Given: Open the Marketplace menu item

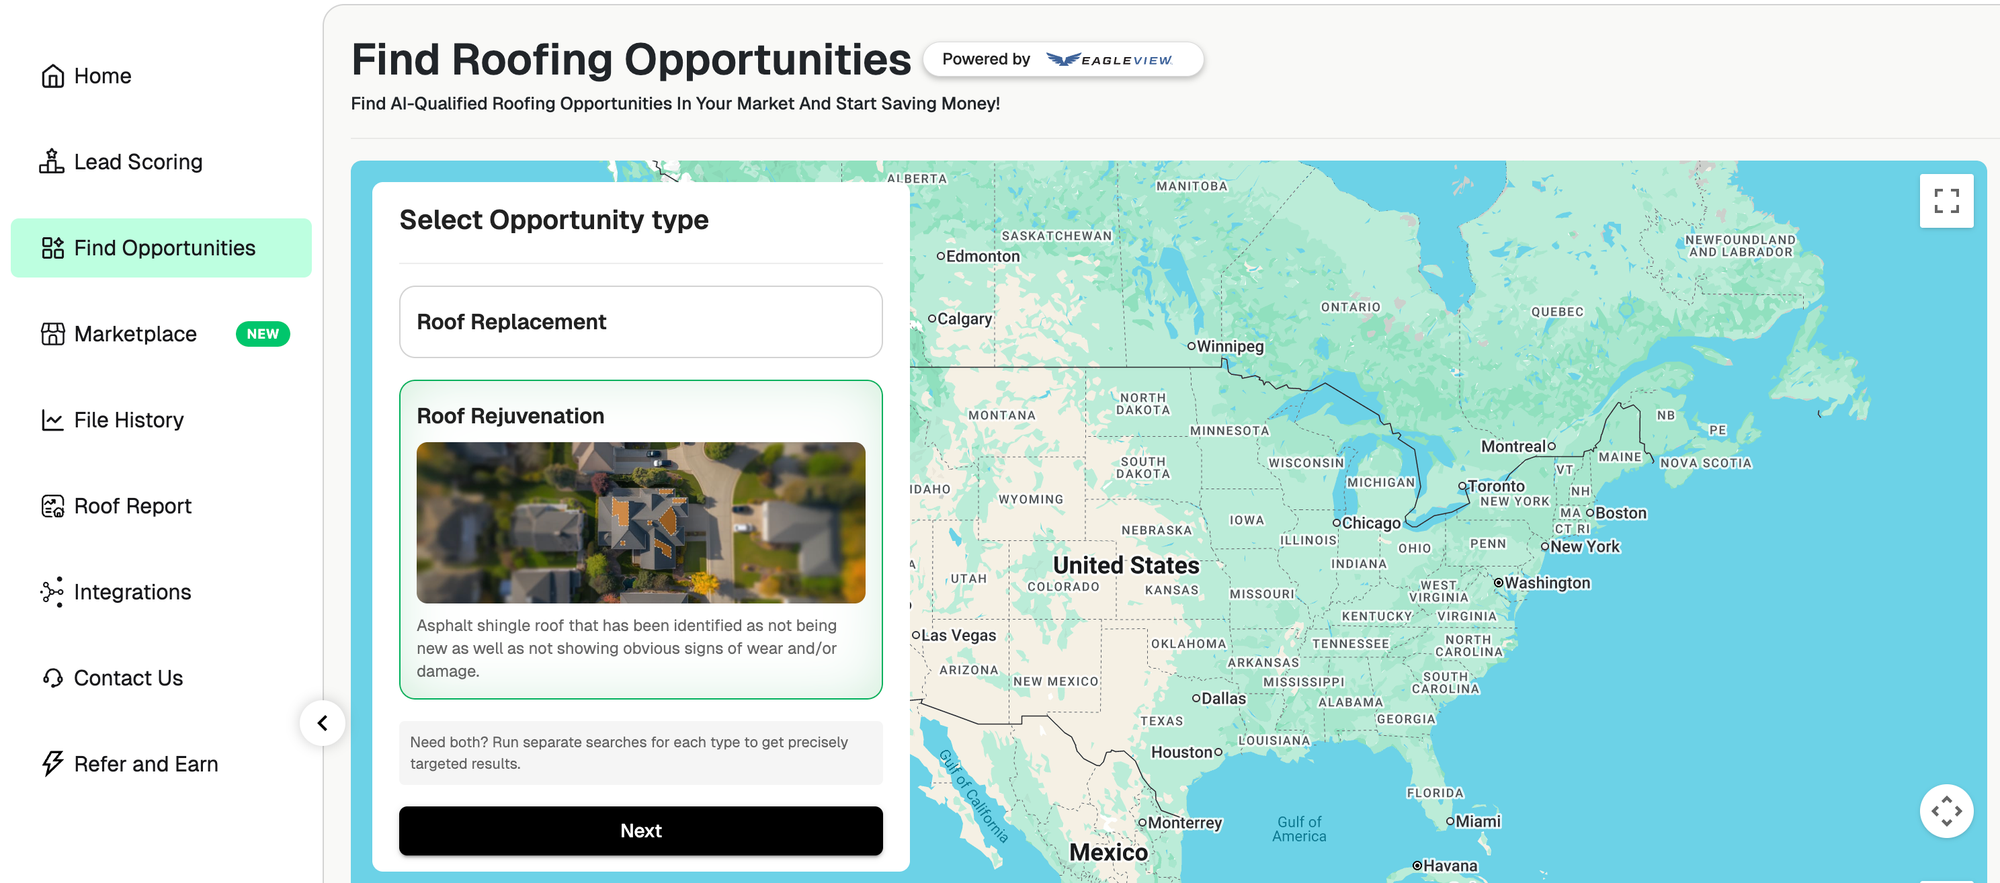Looking at the screenshot, I should (136, 334).
